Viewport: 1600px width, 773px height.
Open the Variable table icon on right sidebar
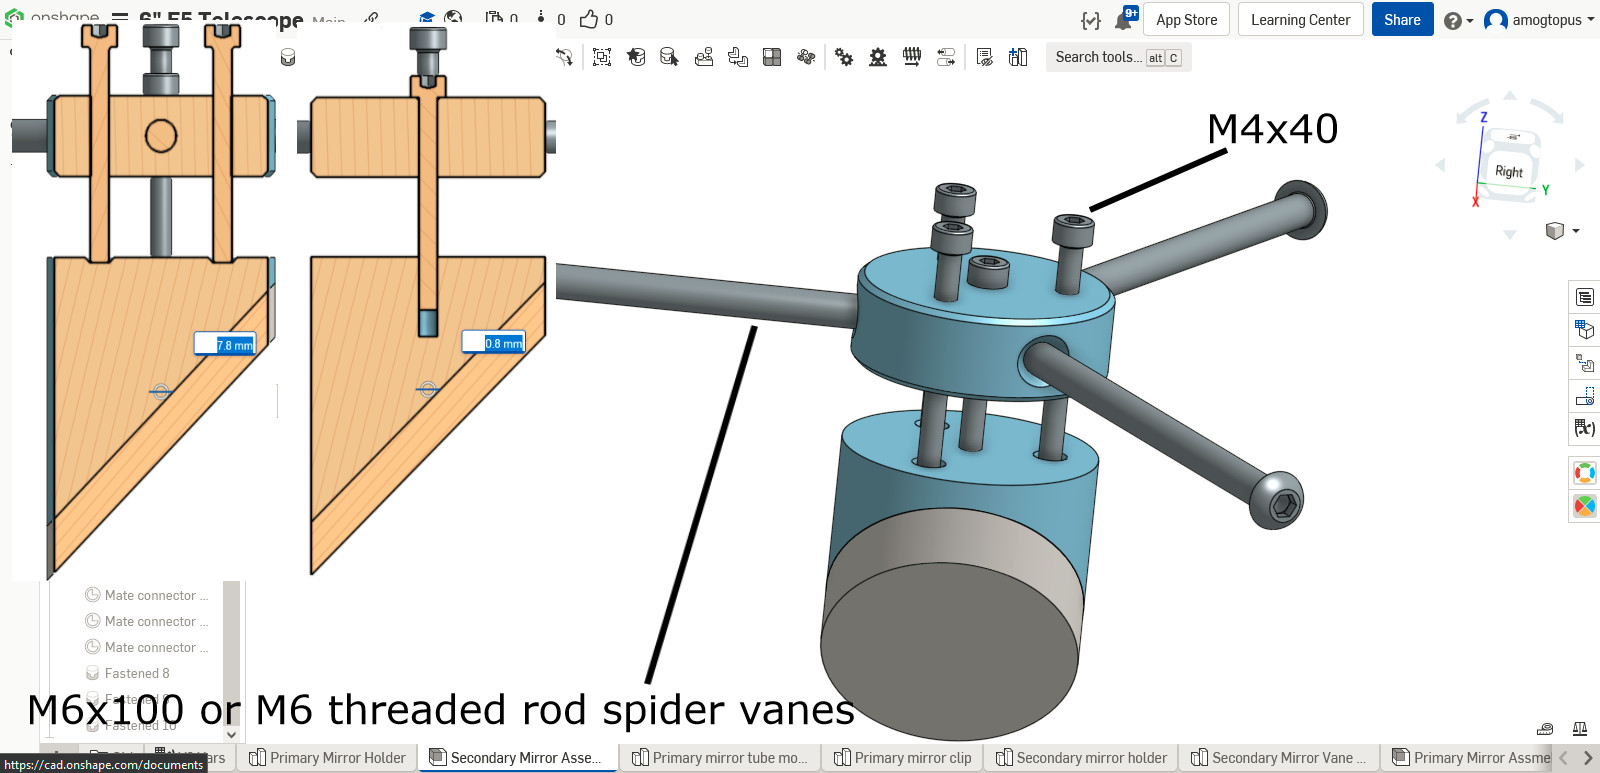1585,428
